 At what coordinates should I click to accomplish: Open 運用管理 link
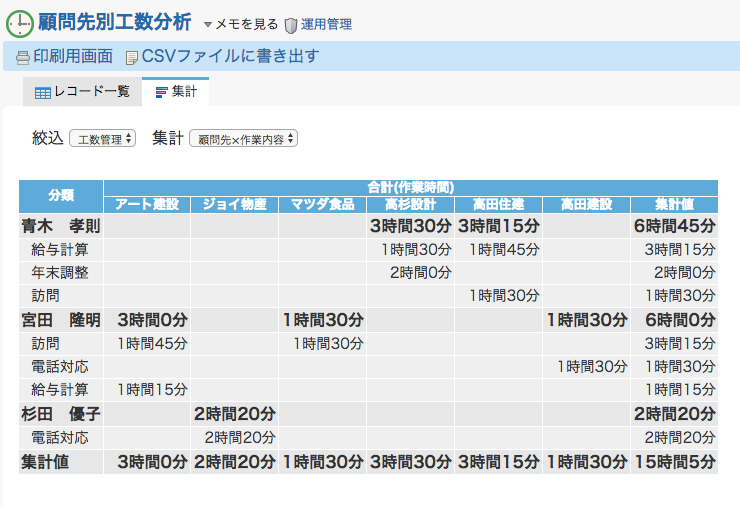tap(327, 24)
